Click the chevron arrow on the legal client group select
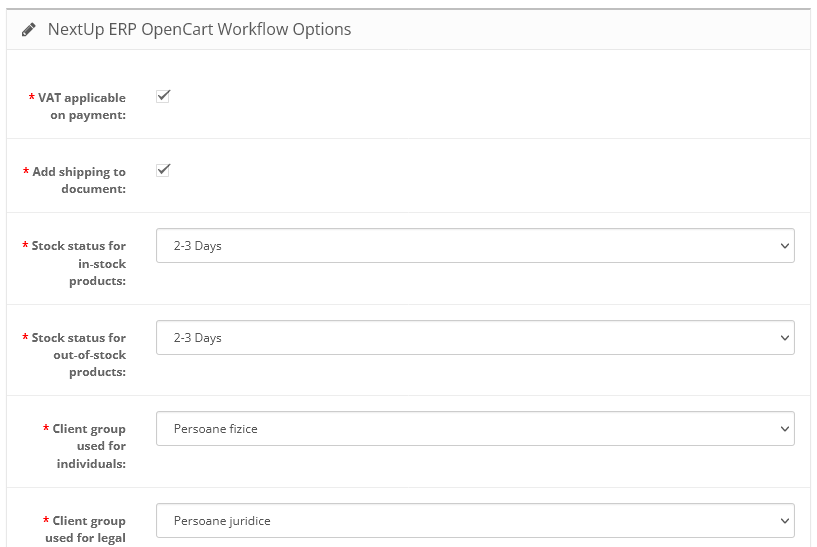Viewport: 817px width, 547px height. coord(784,521)
